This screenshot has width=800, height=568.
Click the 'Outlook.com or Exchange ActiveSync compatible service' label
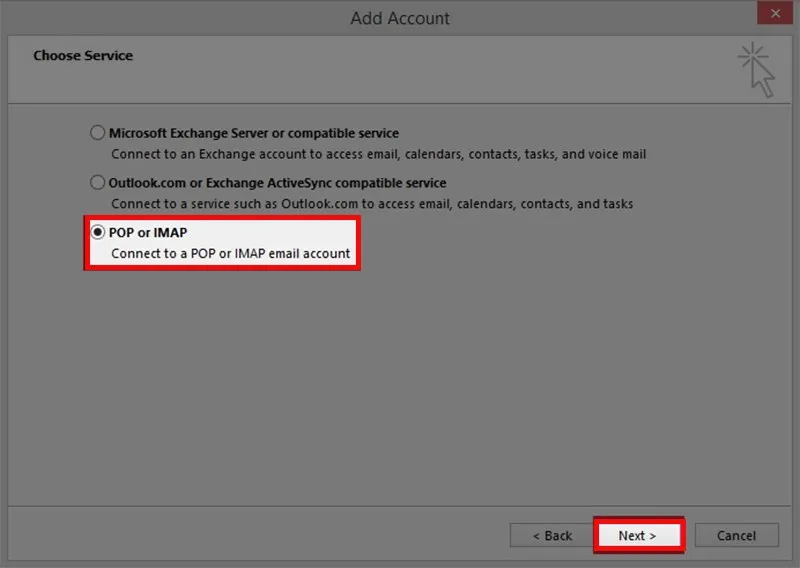pos(278,183)
